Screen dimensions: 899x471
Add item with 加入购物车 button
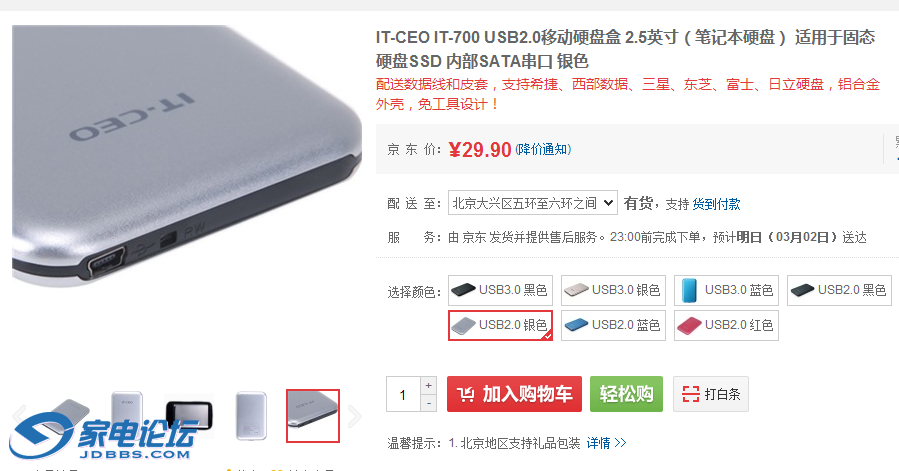point(514,394)
